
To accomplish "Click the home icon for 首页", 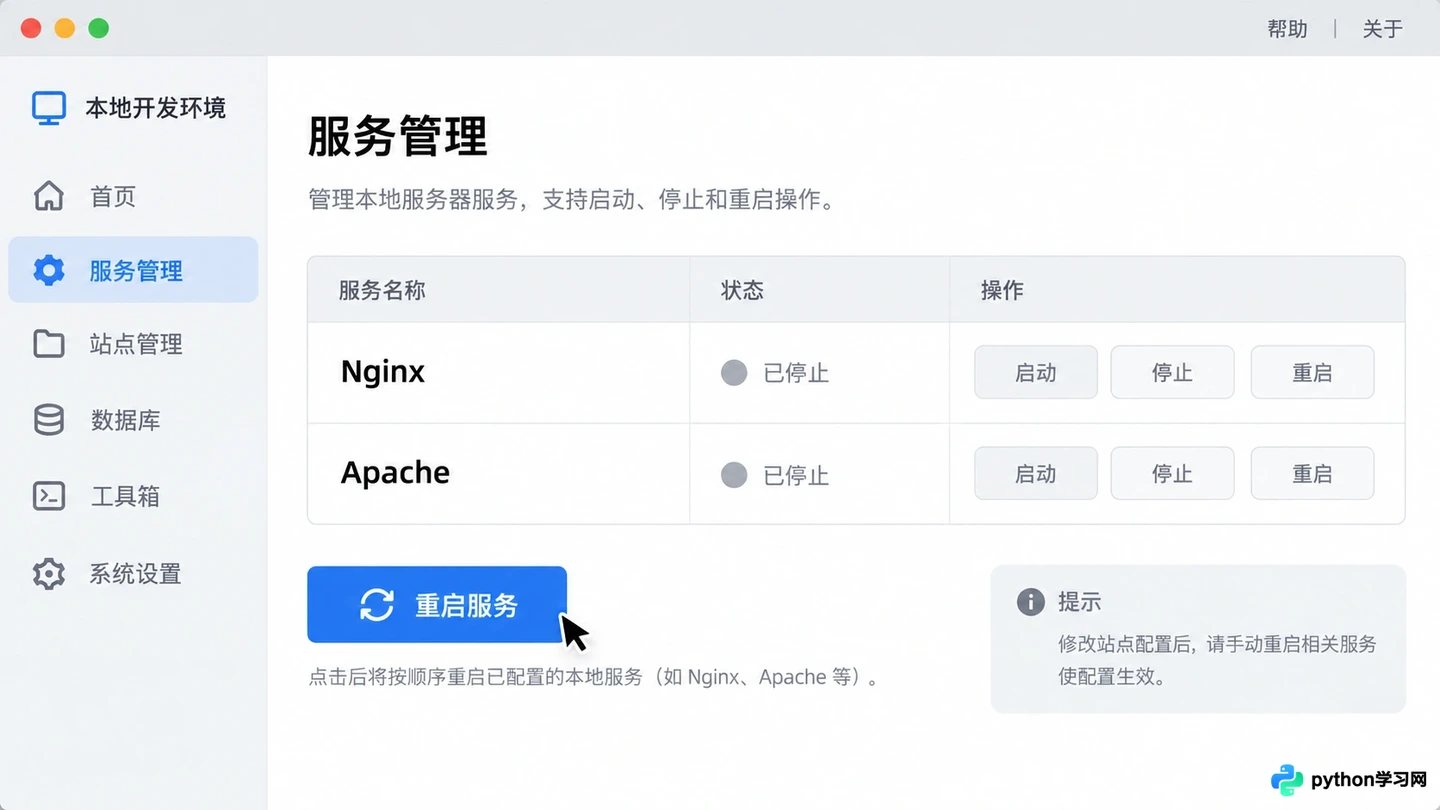I will pos(49,196).
